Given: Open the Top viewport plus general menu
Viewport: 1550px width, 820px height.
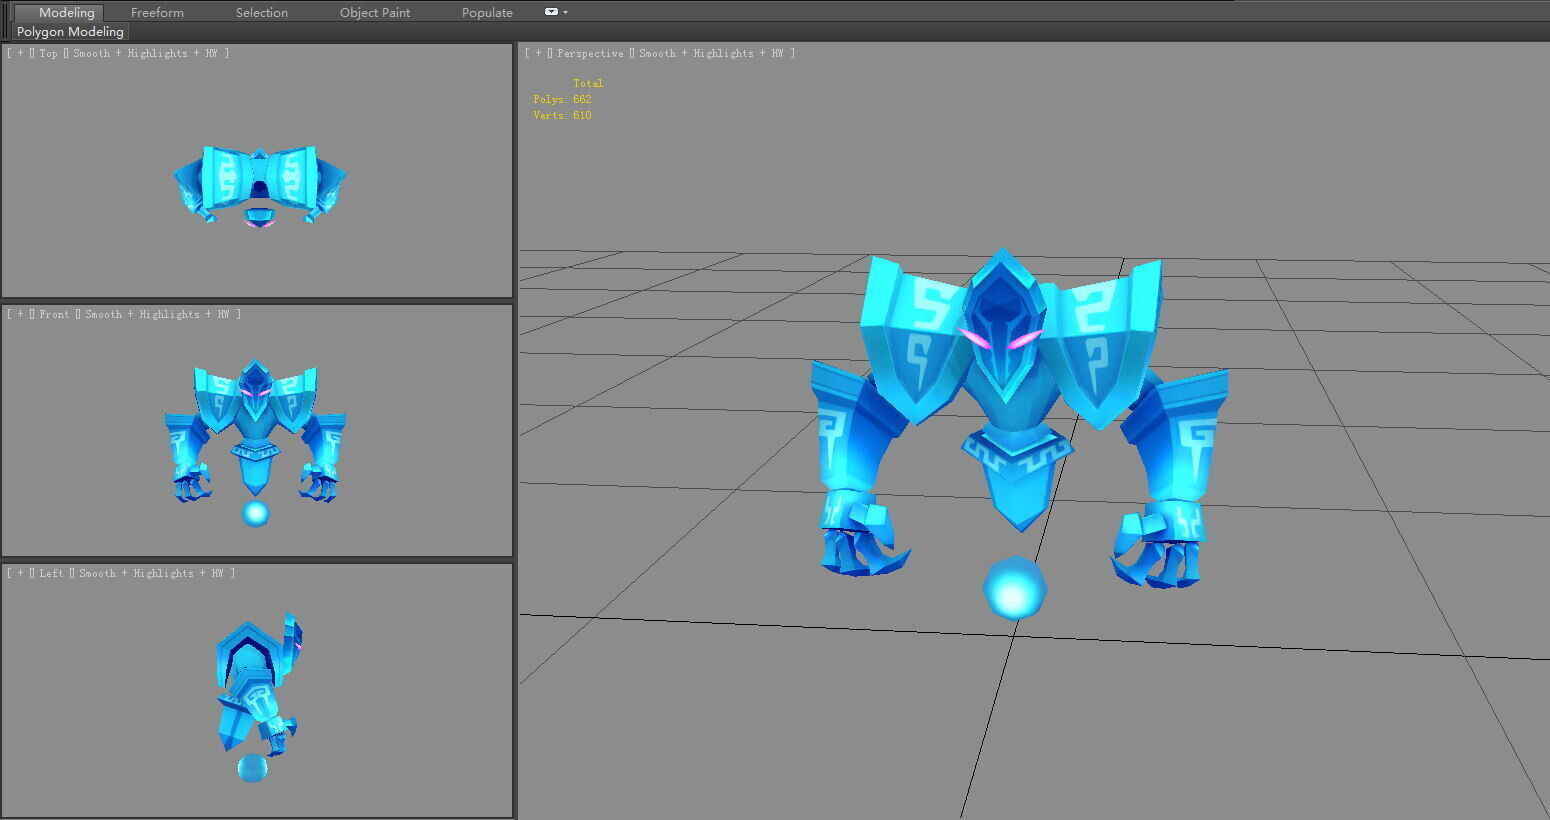Looking at the screenshot, I should 20,53.
